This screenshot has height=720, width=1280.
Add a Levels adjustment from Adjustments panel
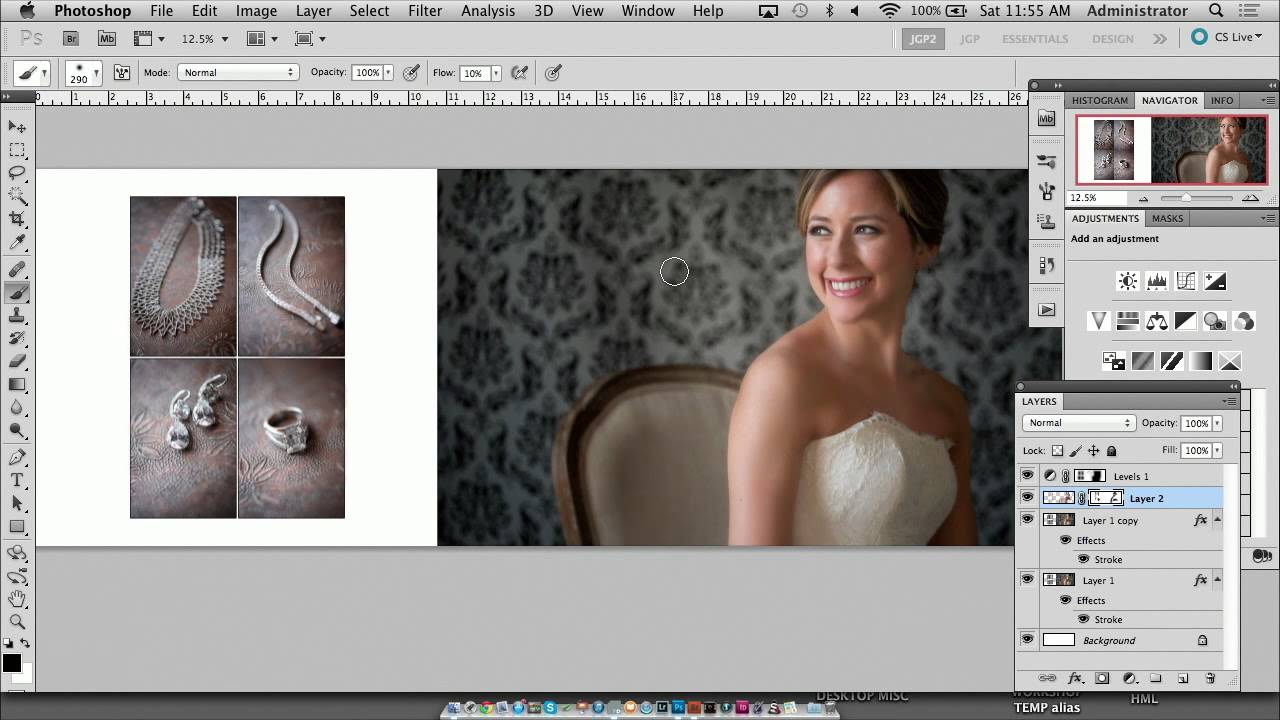tap(1157, 281)
